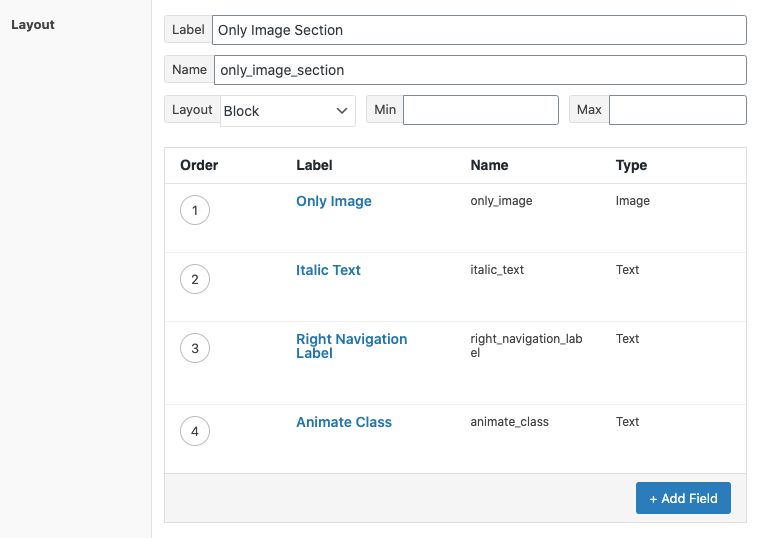Click the animate_class field name
This screenshot has height=538, width=758.
tap(509, 422)
